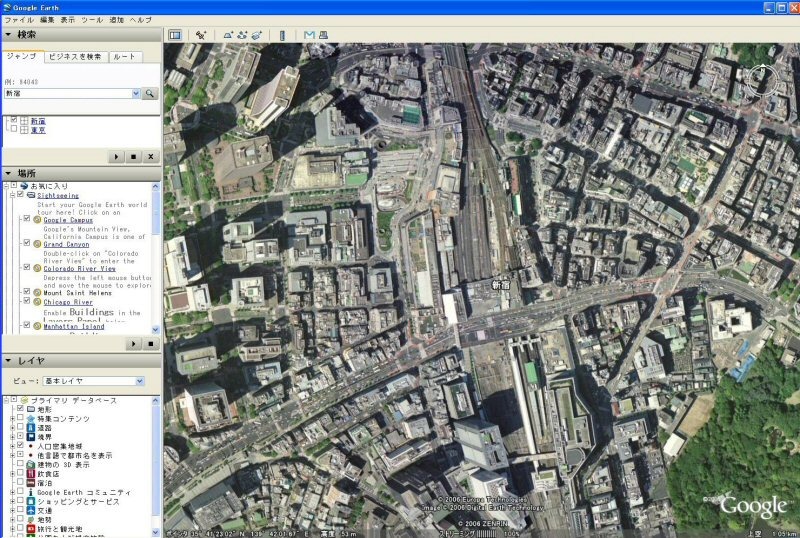Toggle the sidebar show/hide toolbar icon
The height and width of the screenshot is (538, 800).
[175, 35]
